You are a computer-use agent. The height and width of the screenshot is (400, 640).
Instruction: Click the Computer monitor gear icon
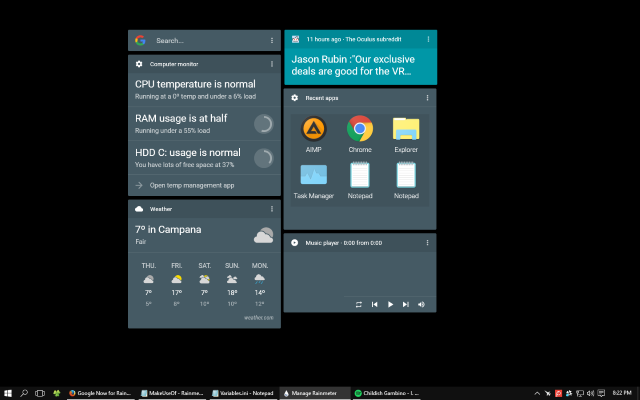(139, 64)
